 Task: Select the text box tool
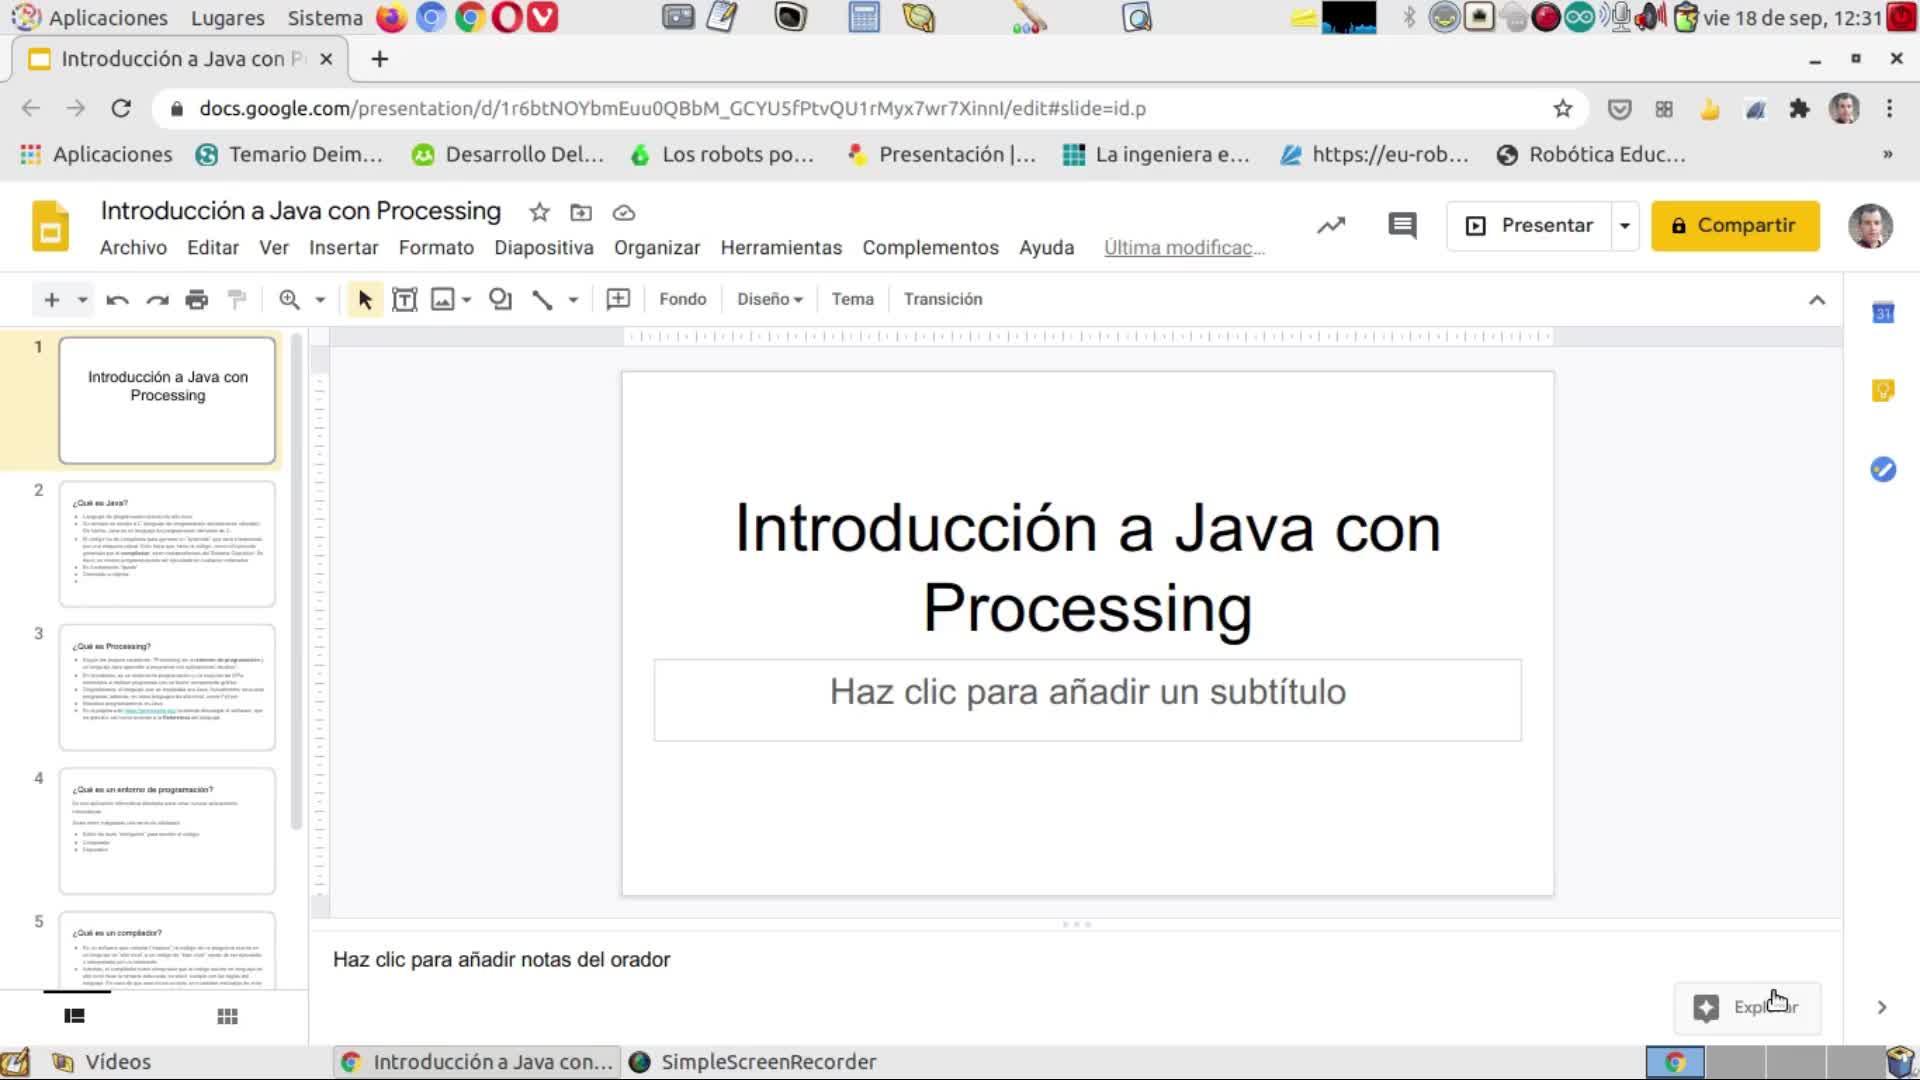tap(404, 299)
